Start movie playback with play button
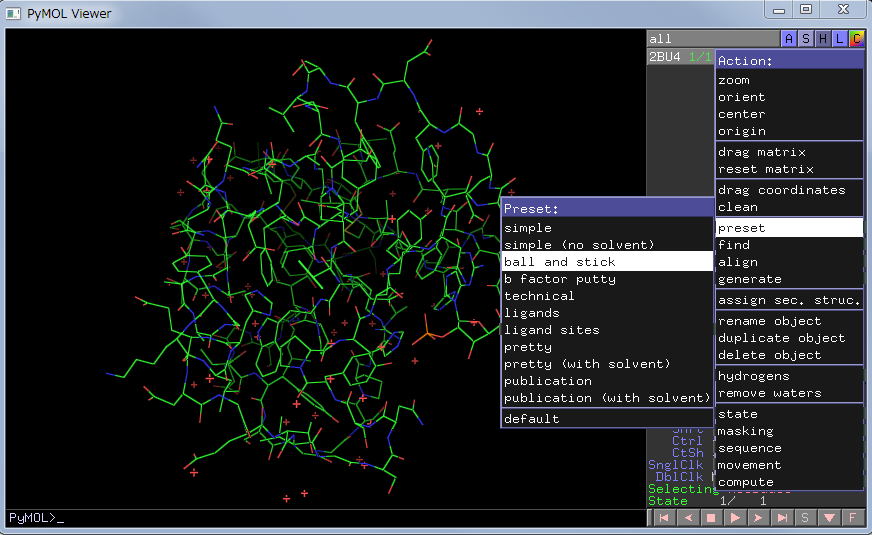The height and width of the screenshot is (535, 872). [735, 518]
